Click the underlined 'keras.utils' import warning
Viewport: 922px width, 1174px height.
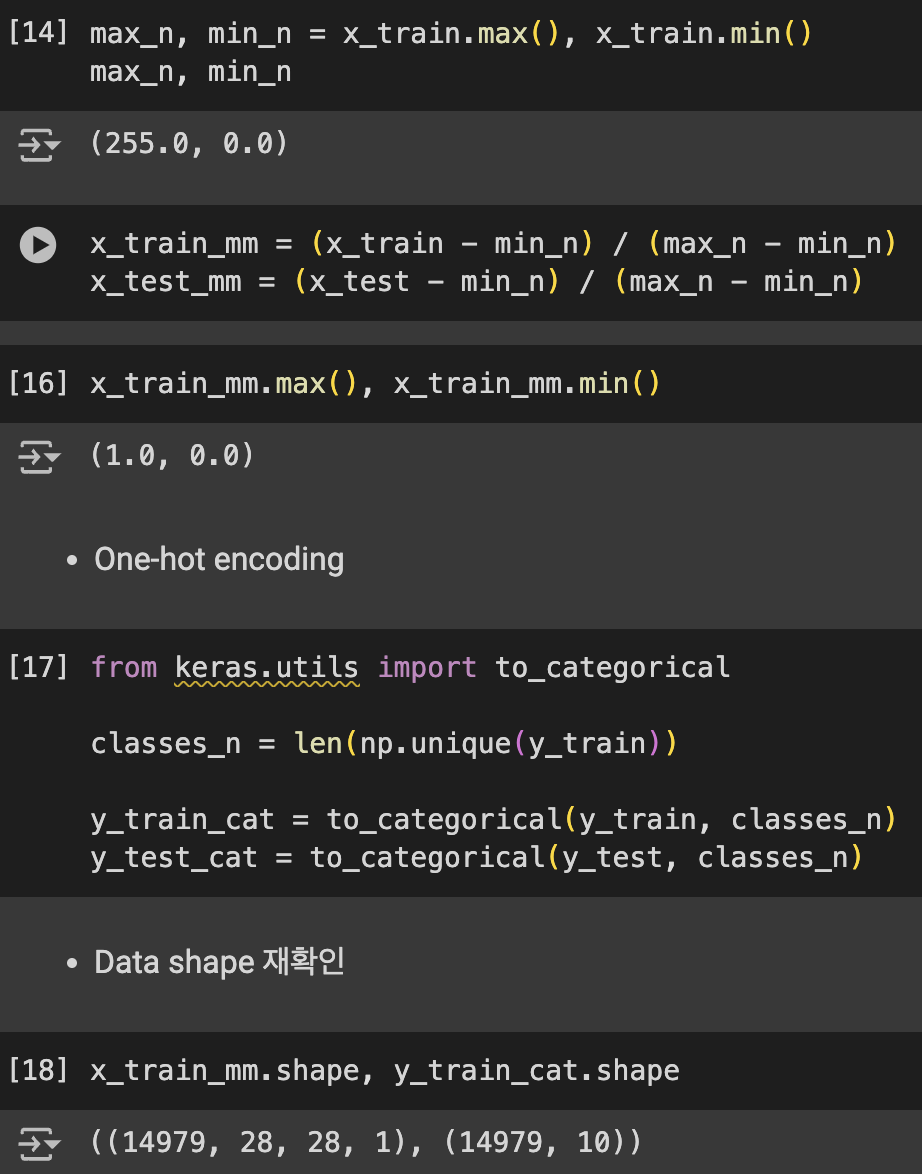click(267, 668)
